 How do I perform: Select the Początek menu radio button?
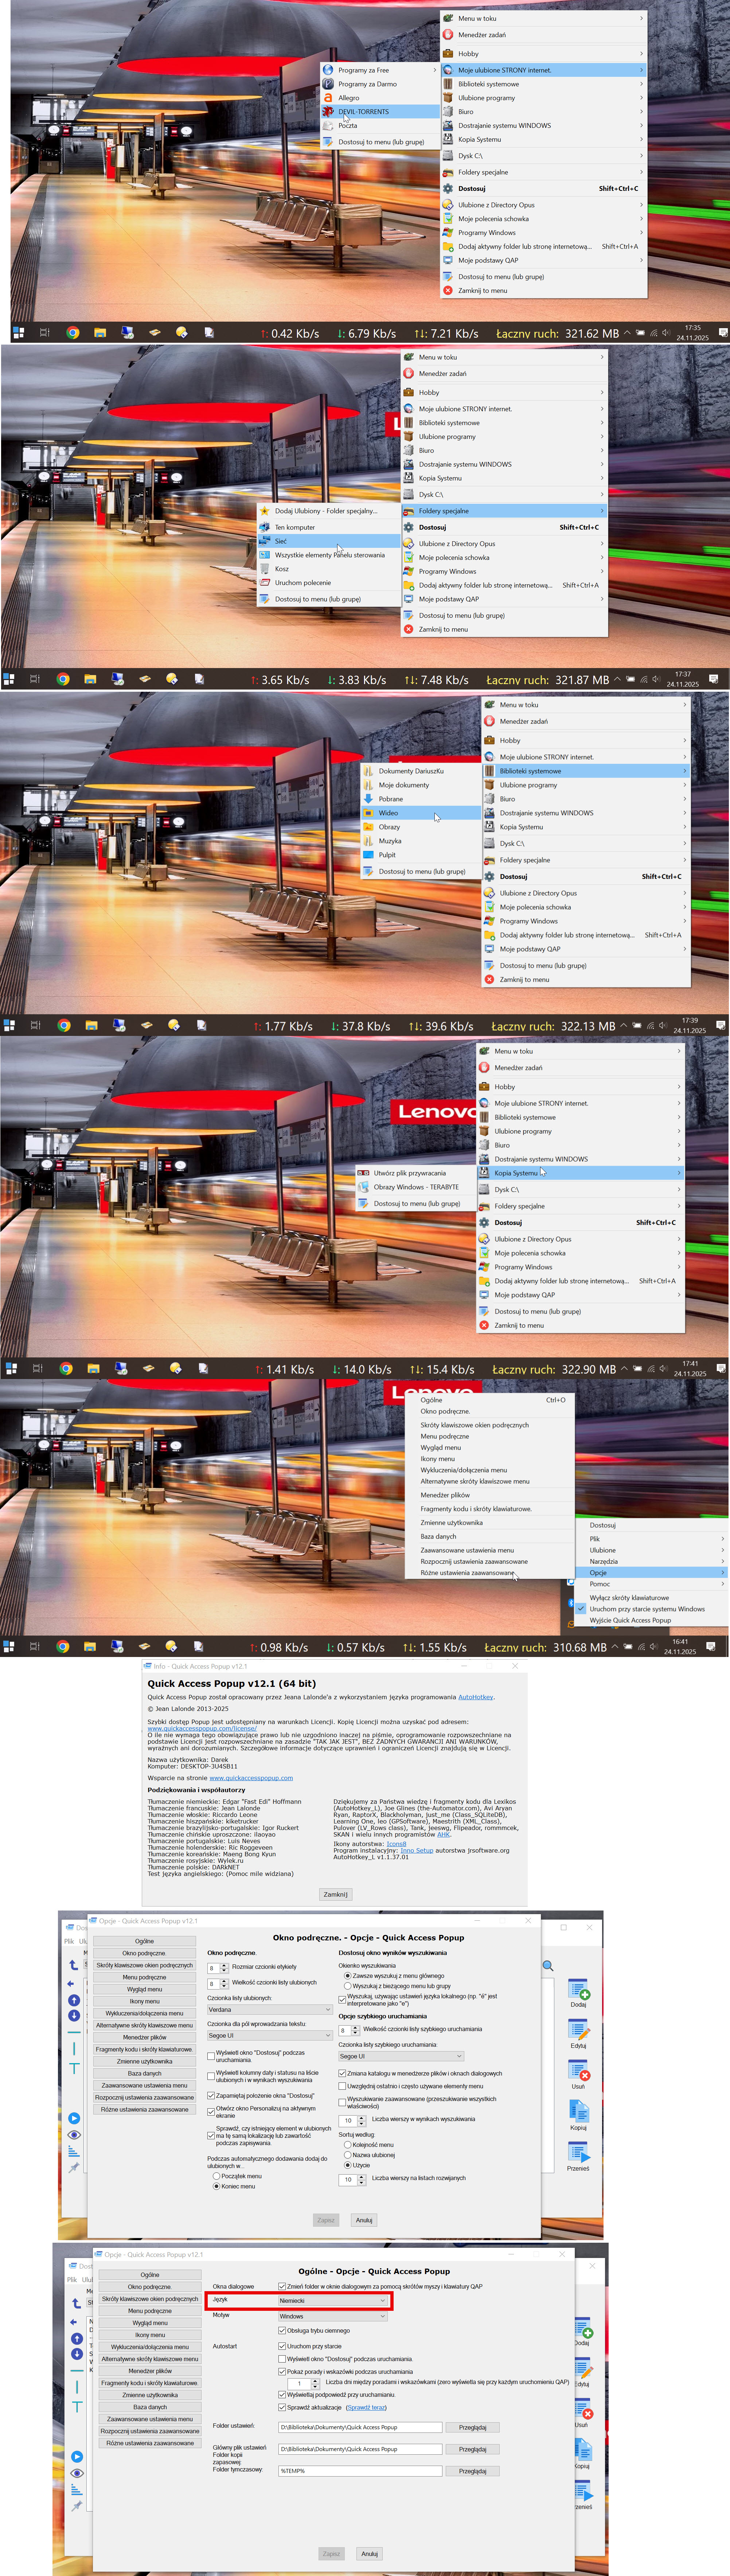pos(216,2176)
